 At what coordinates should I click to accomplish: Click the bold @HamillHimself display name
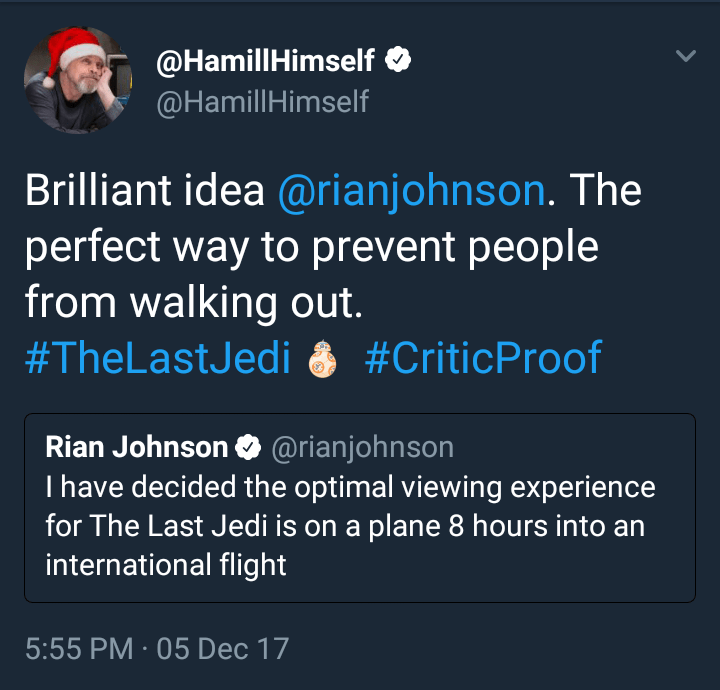(265, 62)
